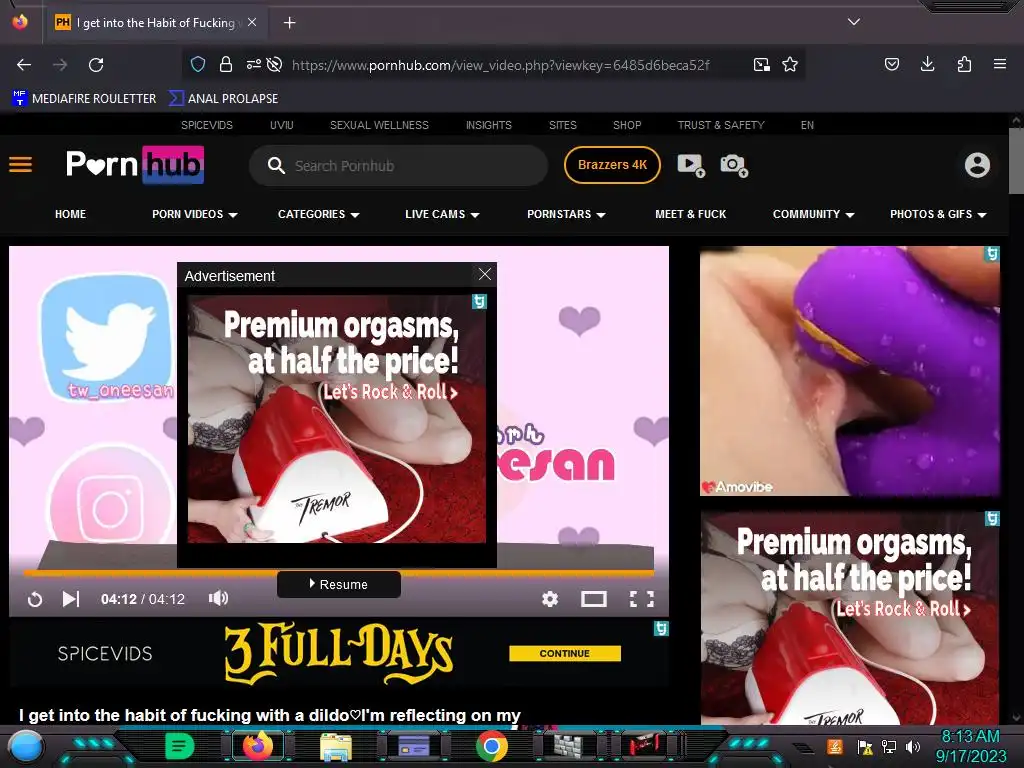Screen dimensions: 1024x768
Task: View site security via the padlock icon
Action: [226, 64]
